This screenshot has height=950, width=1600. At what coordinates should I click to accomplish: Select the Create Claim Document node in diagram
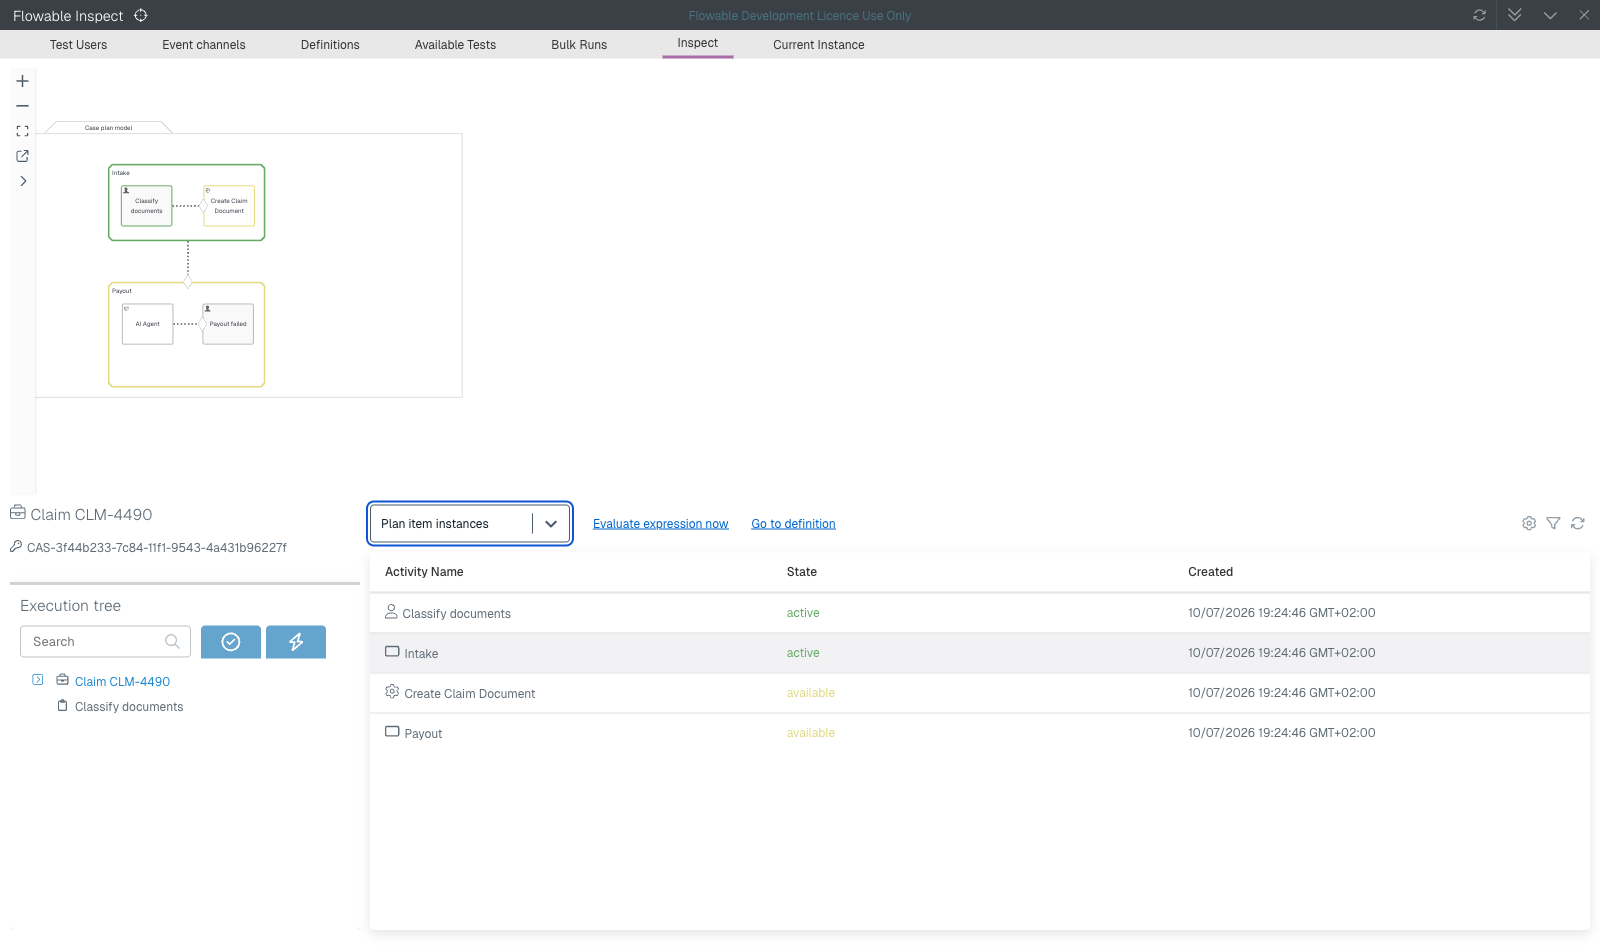229,206
